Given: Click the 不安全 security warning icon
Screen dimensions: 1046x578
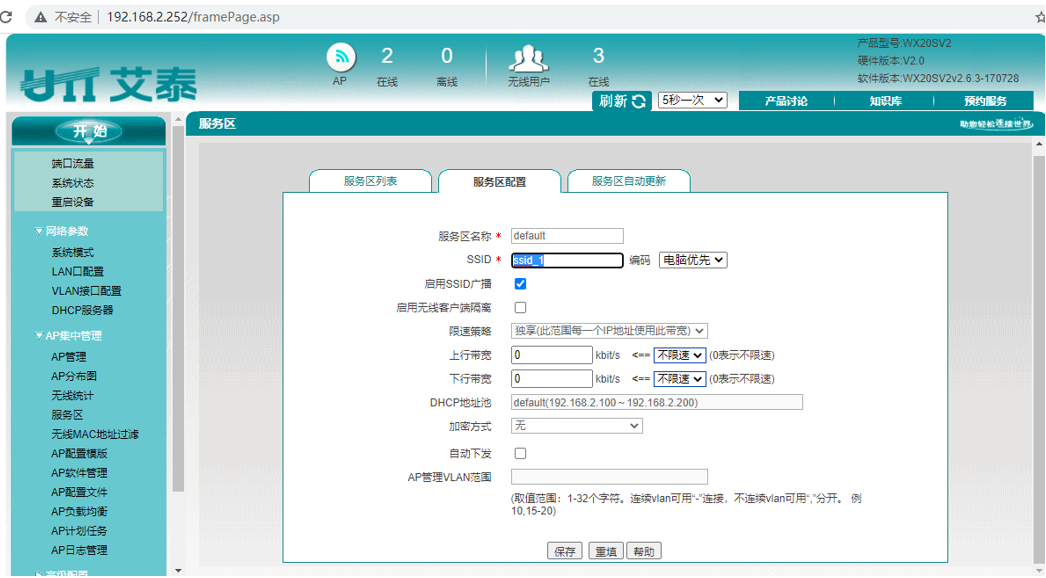Looking at the screenshot, I should (41, 17).
